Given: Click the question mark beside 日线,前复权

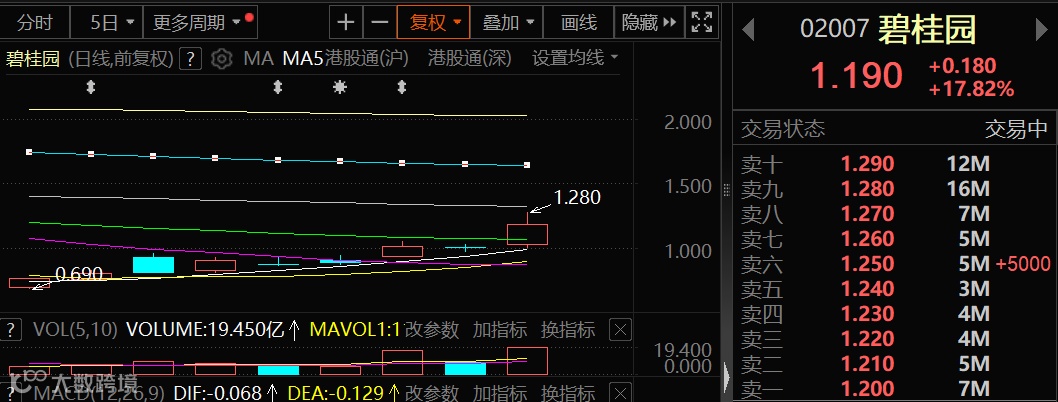Looking at the screenshot, I should coord(192,59).
